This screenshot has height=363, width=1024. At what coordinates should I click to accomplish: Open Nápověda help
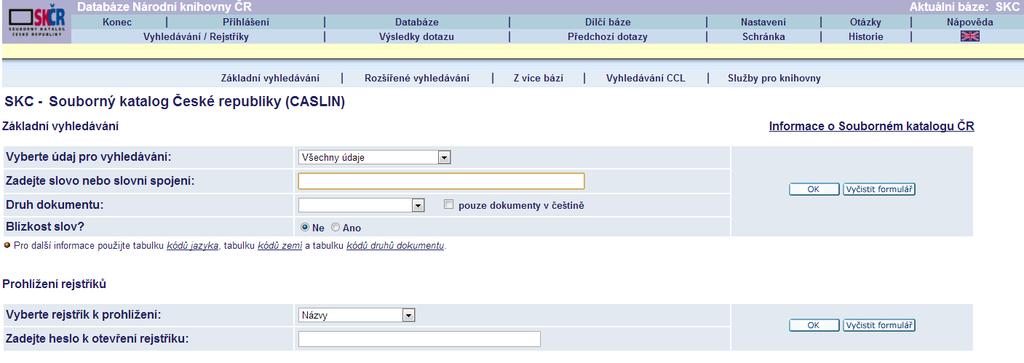pyautogui.click(x=970, y=22)
